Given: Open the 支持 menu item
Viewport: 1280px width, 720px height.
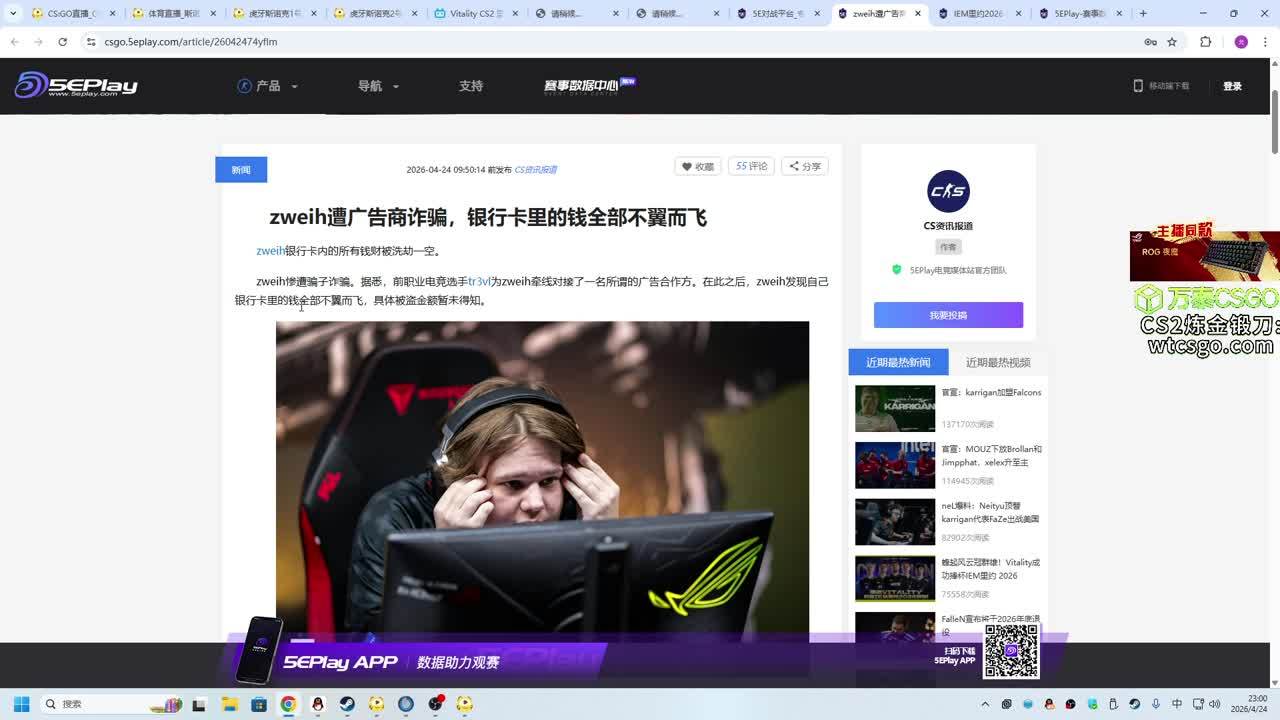Looking at the screenshot, I should 471,86.
